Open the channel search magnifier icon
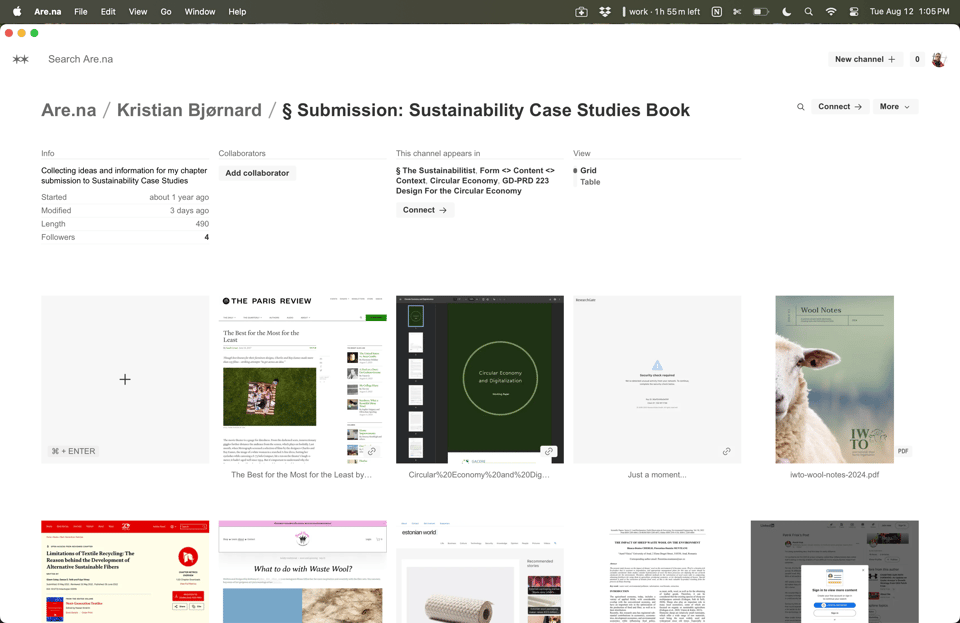This screenshot has height=623, width=960. click(800, 106)
